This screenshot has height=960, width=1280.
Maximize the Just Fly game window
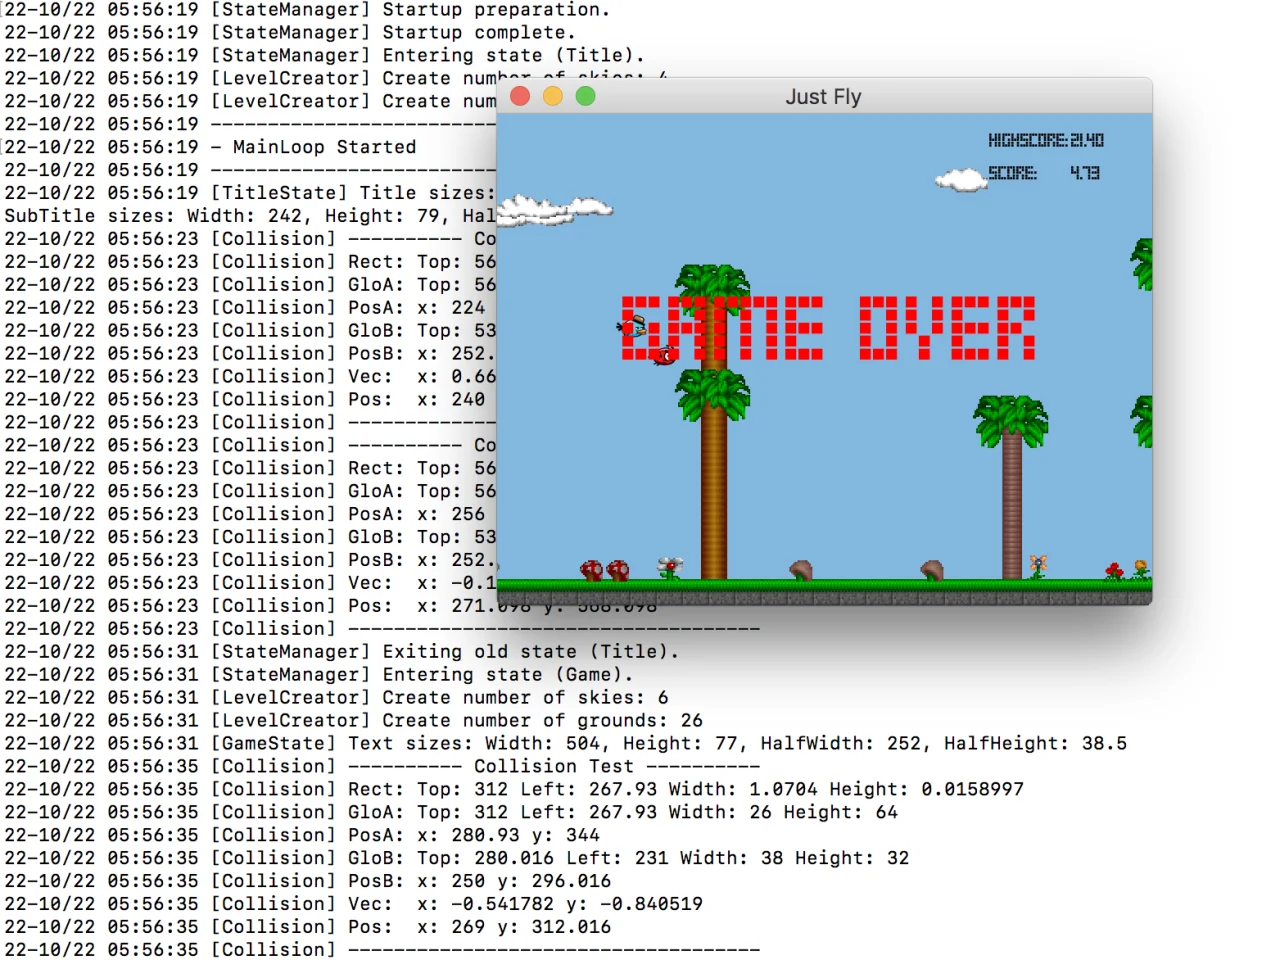(x=586, y=96)
